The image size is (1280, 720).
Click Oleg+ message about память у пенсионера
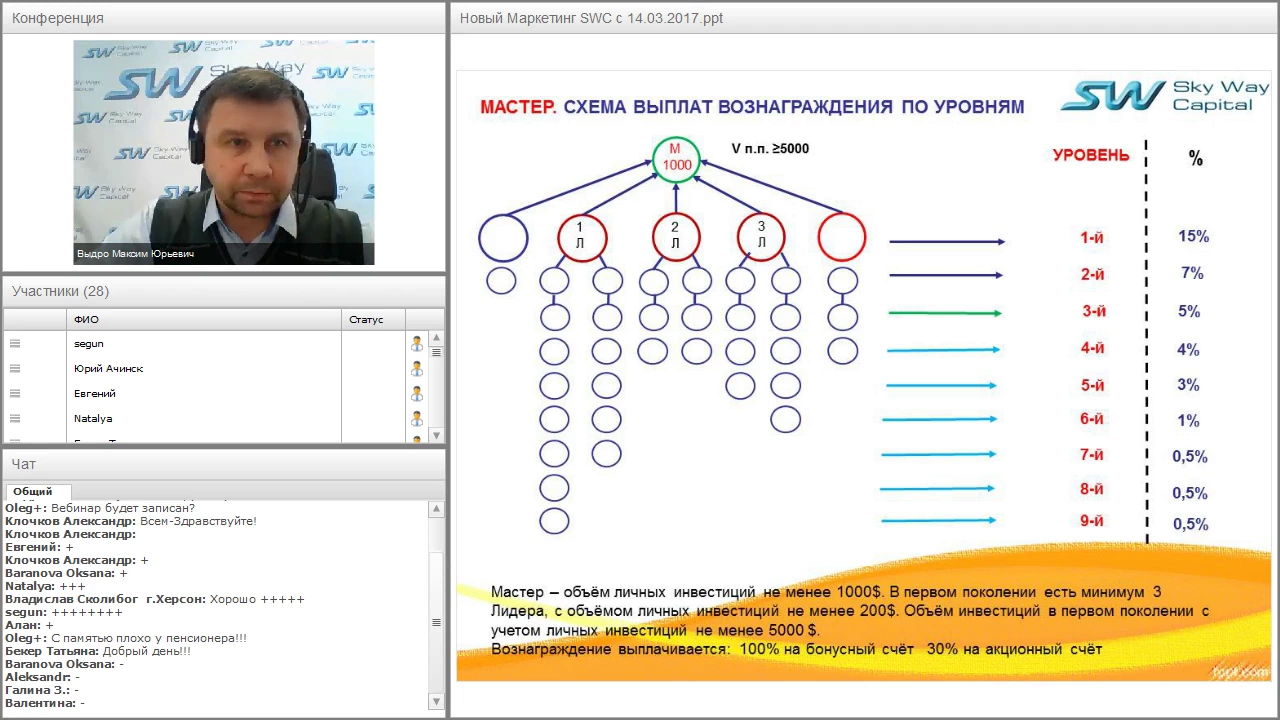pos(126,638)
